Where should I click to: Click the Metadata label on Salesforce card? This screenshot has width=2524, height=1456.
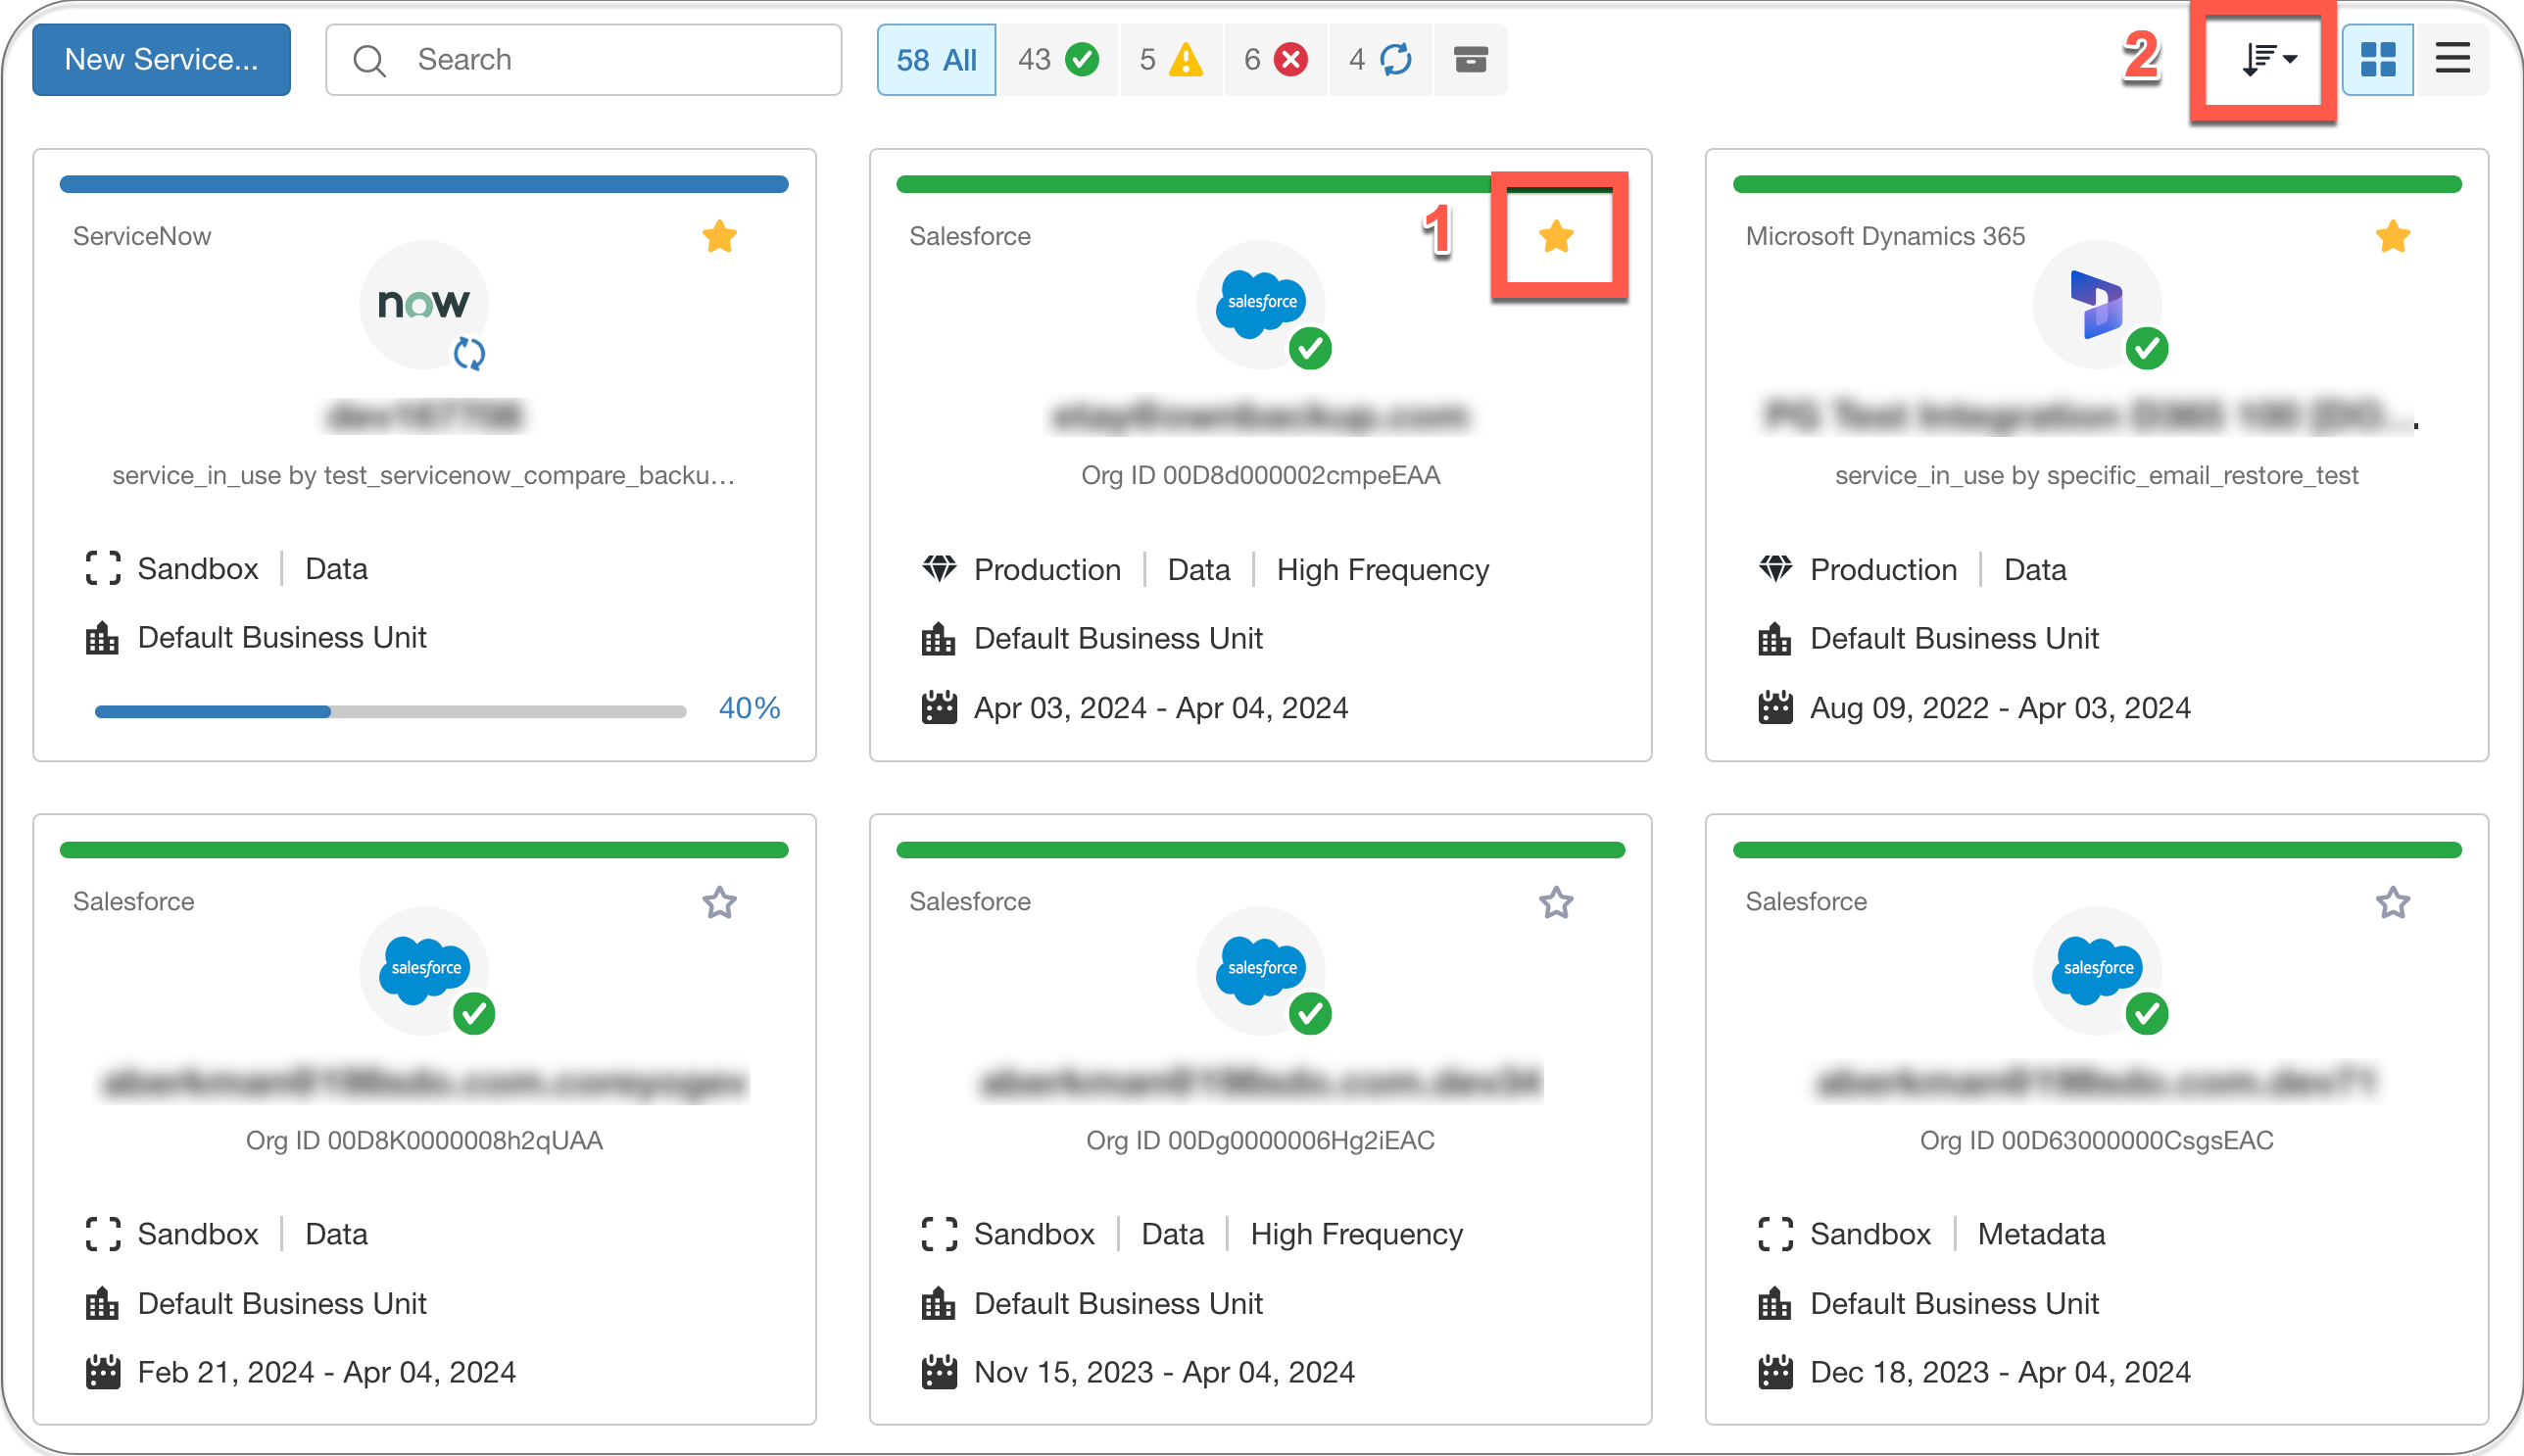point(2041,1234)
